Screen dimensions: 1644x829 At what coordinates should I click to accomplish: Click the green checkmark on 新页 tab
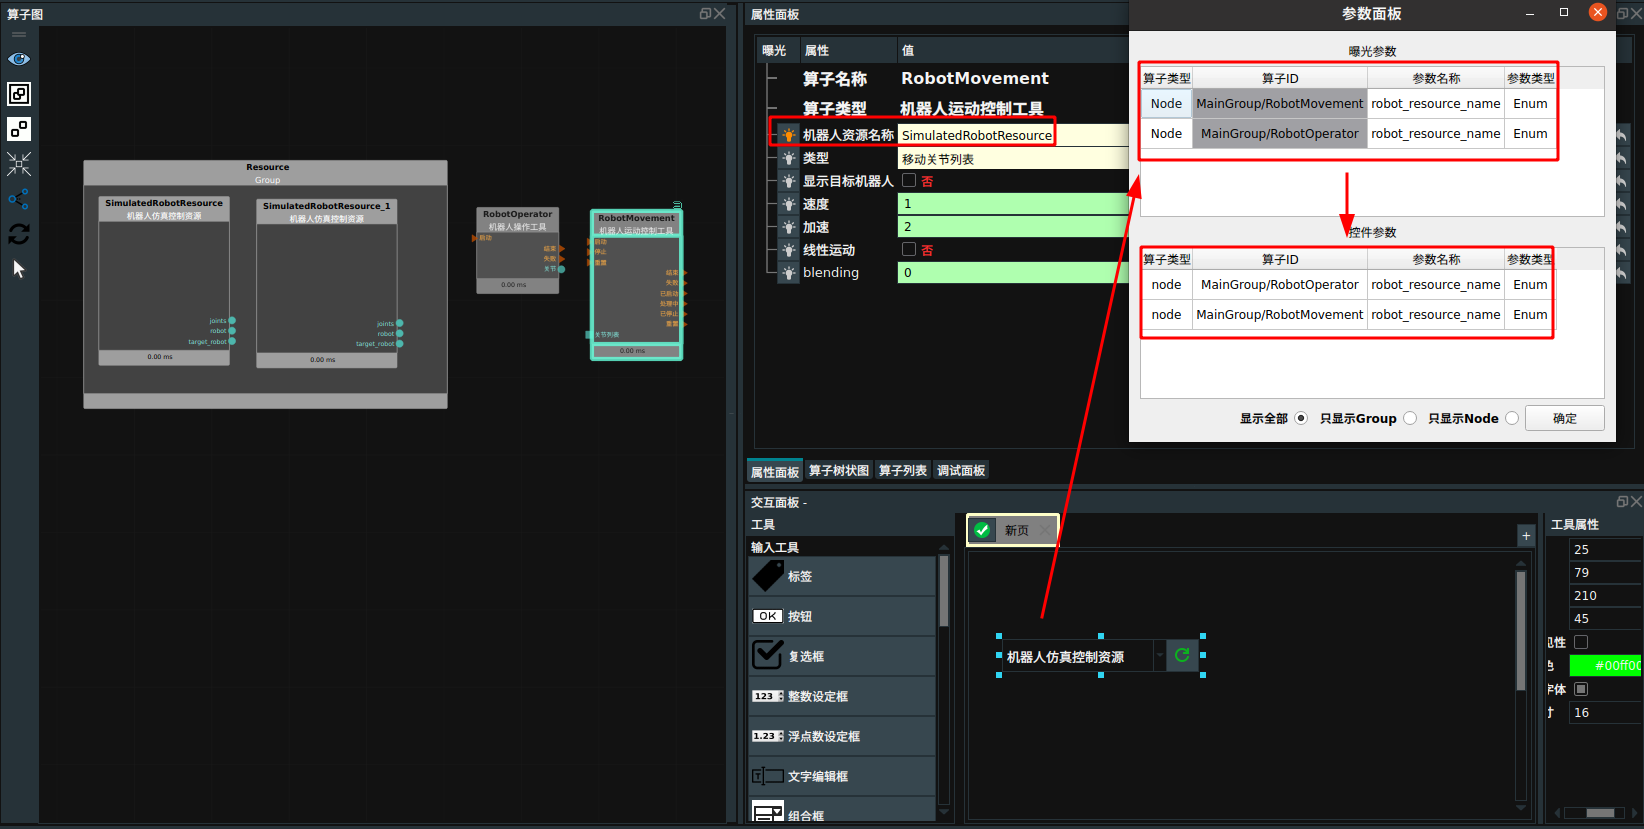click(982, 530)
